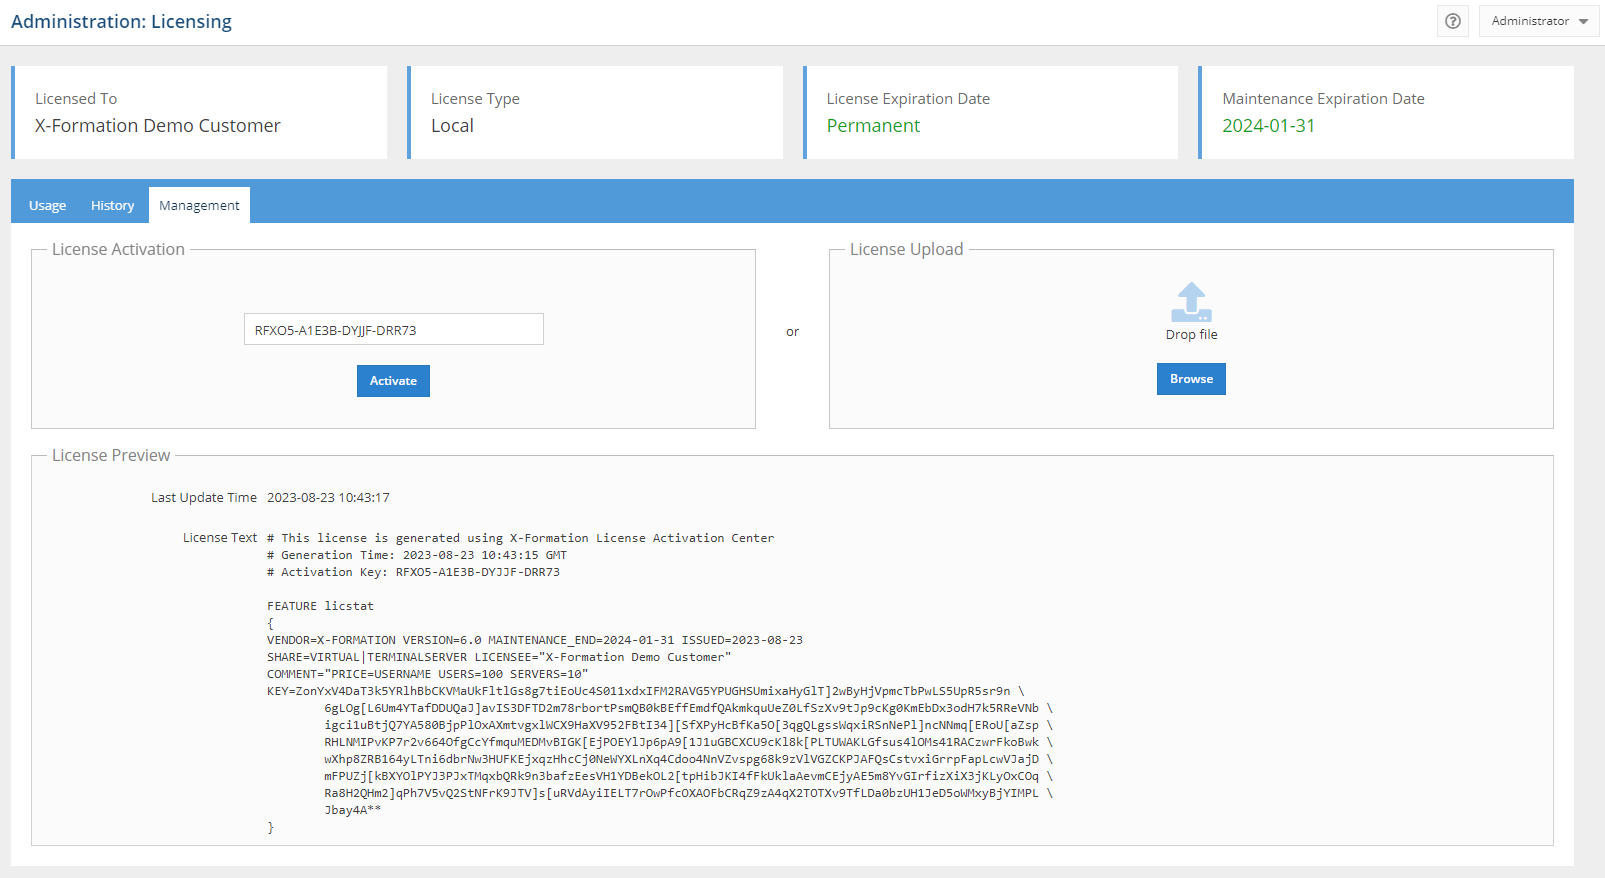The height and width of the screenshot is (878, 1605).
Task: Select the Management tab
Action: click(x=199, y=205)
